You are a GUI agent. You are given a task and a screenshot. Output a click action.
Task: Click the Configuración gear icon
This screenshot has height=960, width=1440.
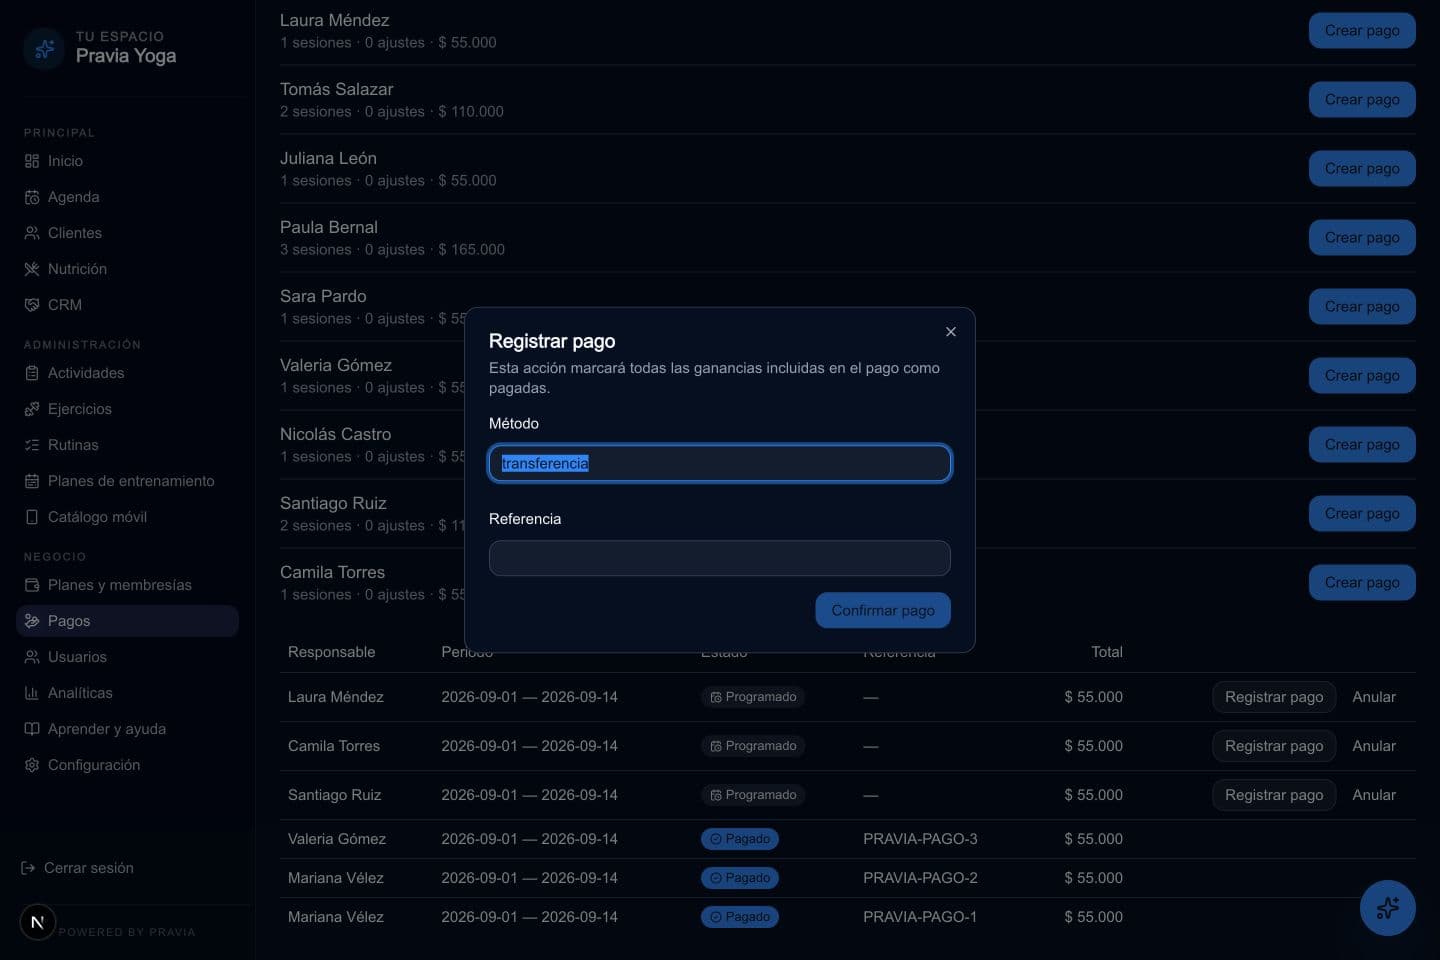tap(32, 765)
